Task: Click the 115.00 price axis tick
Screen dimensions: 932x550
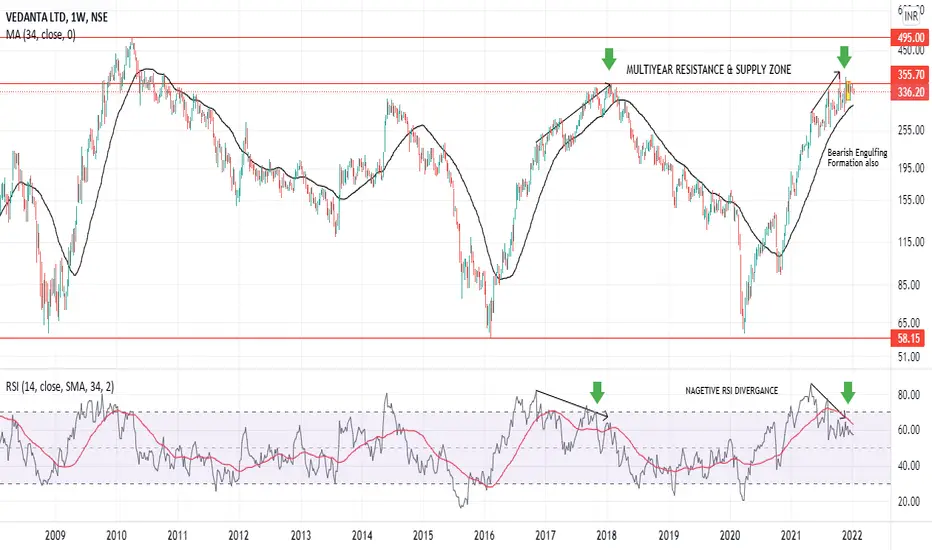Action: tap(911, 242)
